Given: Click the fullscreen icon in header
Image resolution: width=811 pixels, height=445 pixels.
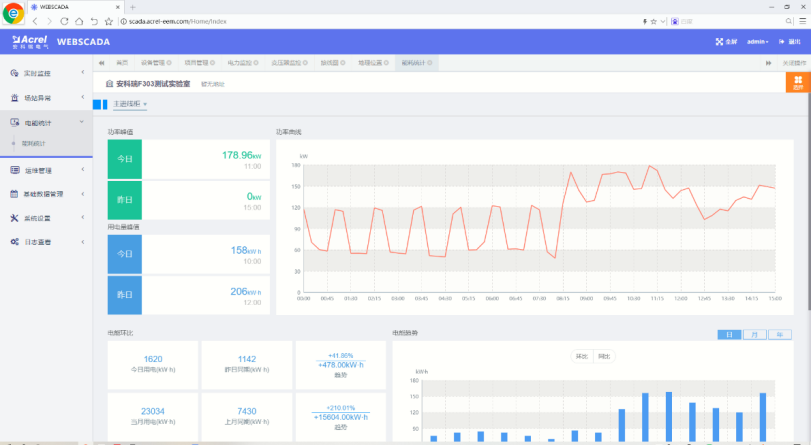Looking at the screenshot, I should (x=719, y=42).
